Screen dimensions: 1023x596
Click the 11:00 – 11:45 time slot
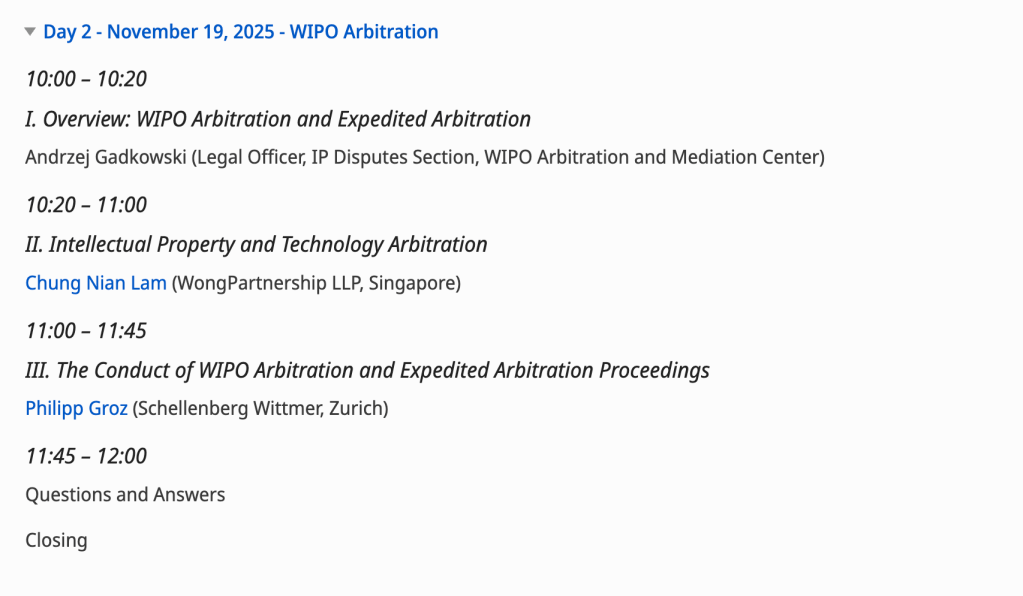tap(86, 331)
